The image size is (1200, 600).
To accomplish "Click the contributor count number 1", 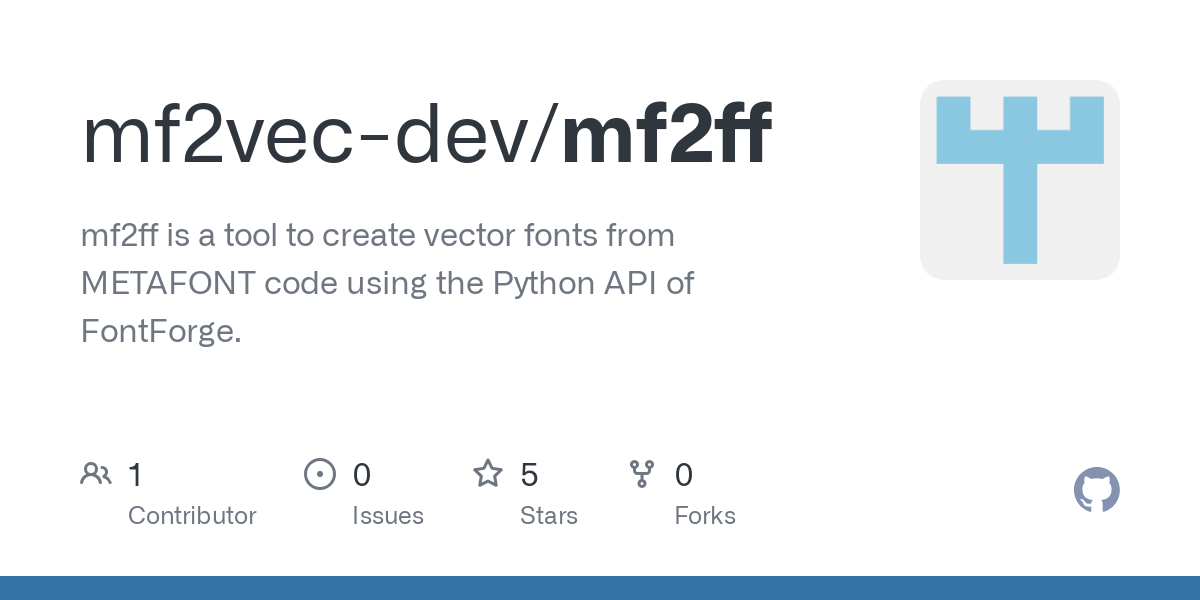I will click(x=135, y=474).
